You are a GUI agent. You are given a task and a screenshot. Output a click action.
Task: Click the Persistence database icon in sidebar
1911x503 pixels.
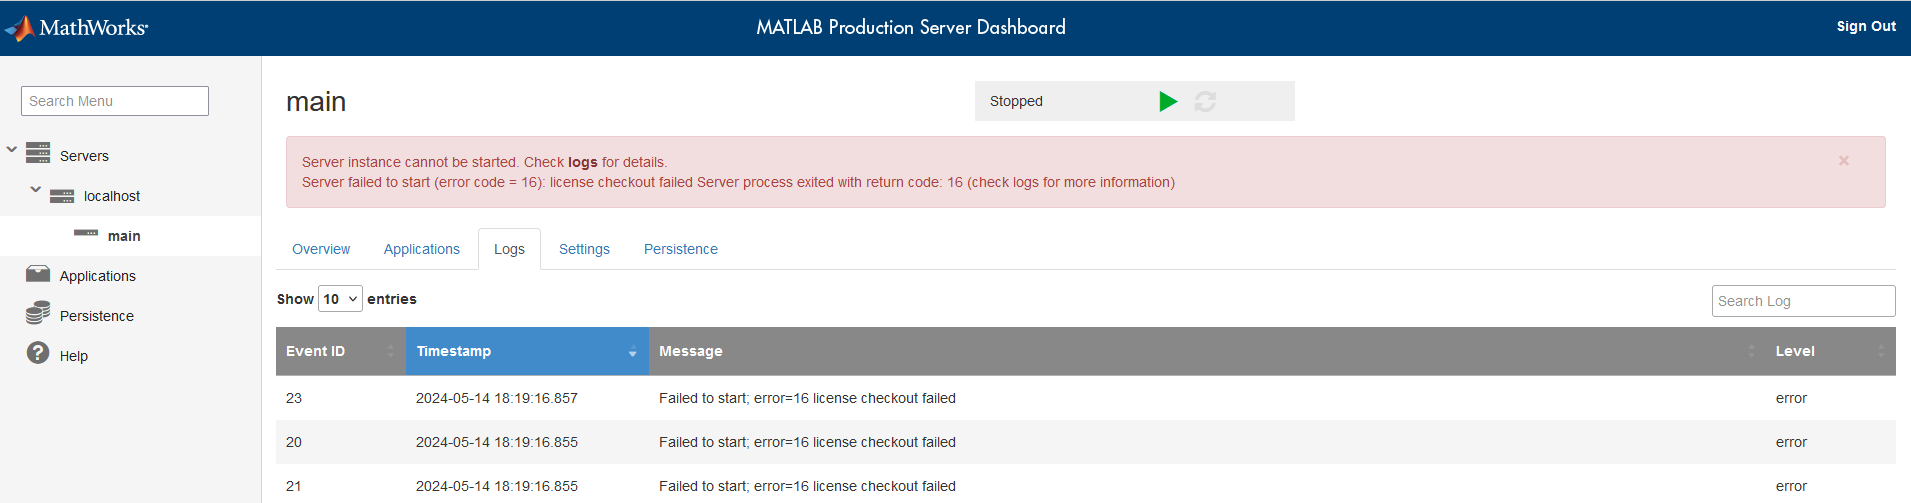[38, 314]
